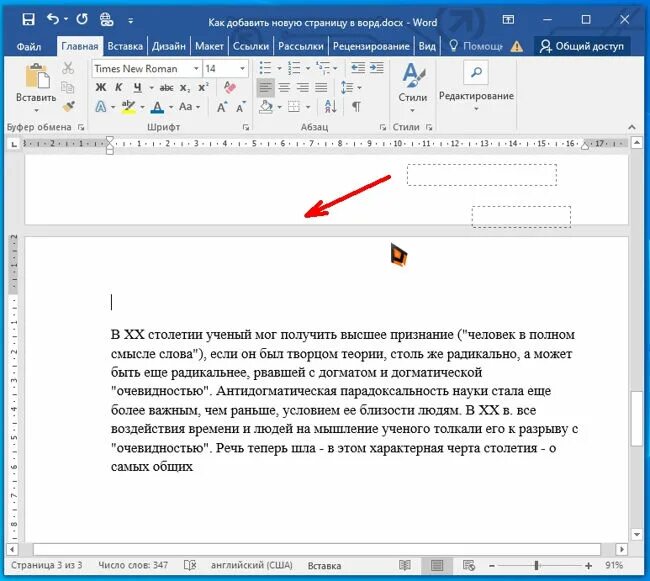Adjust the zoom slider handle
The image size is (650, 581).
(536, 565)
